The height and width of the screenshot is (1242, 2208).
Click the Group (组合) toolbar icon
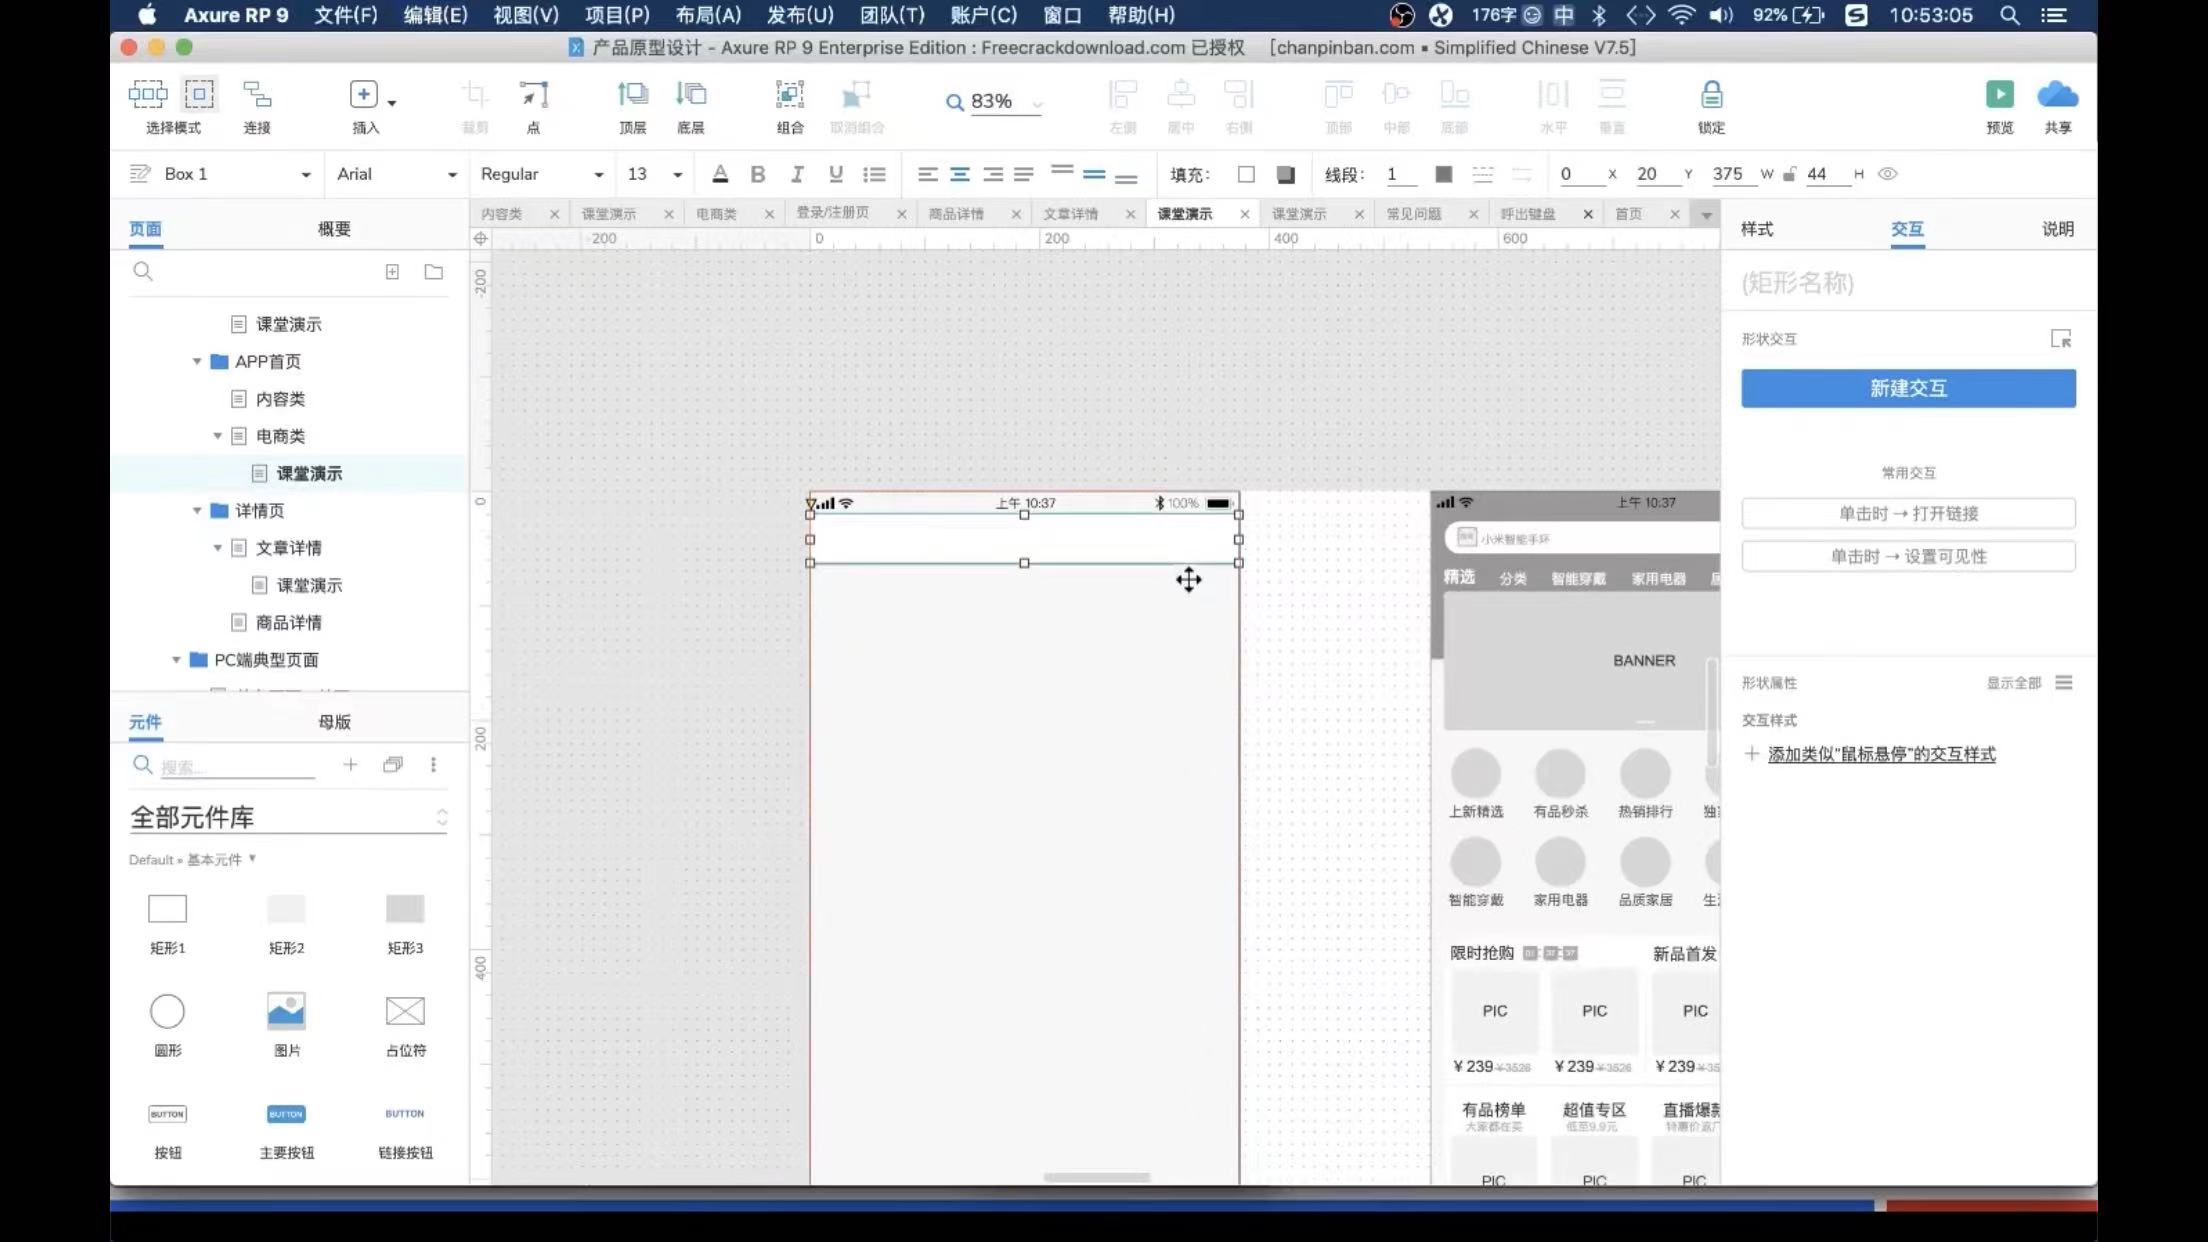(x=789, y=95)
